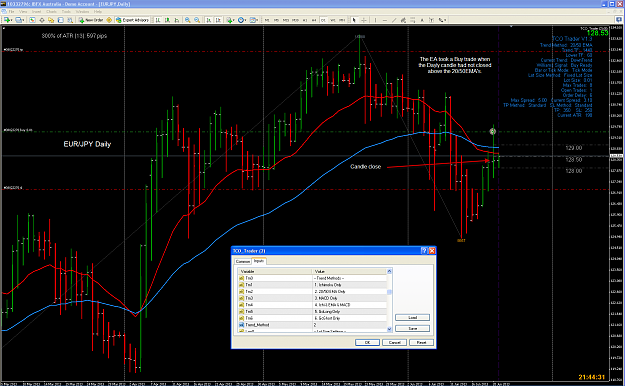The width and height of the screenshot is (625, 386).
Task: Click the Value column header
Action: 349,271
